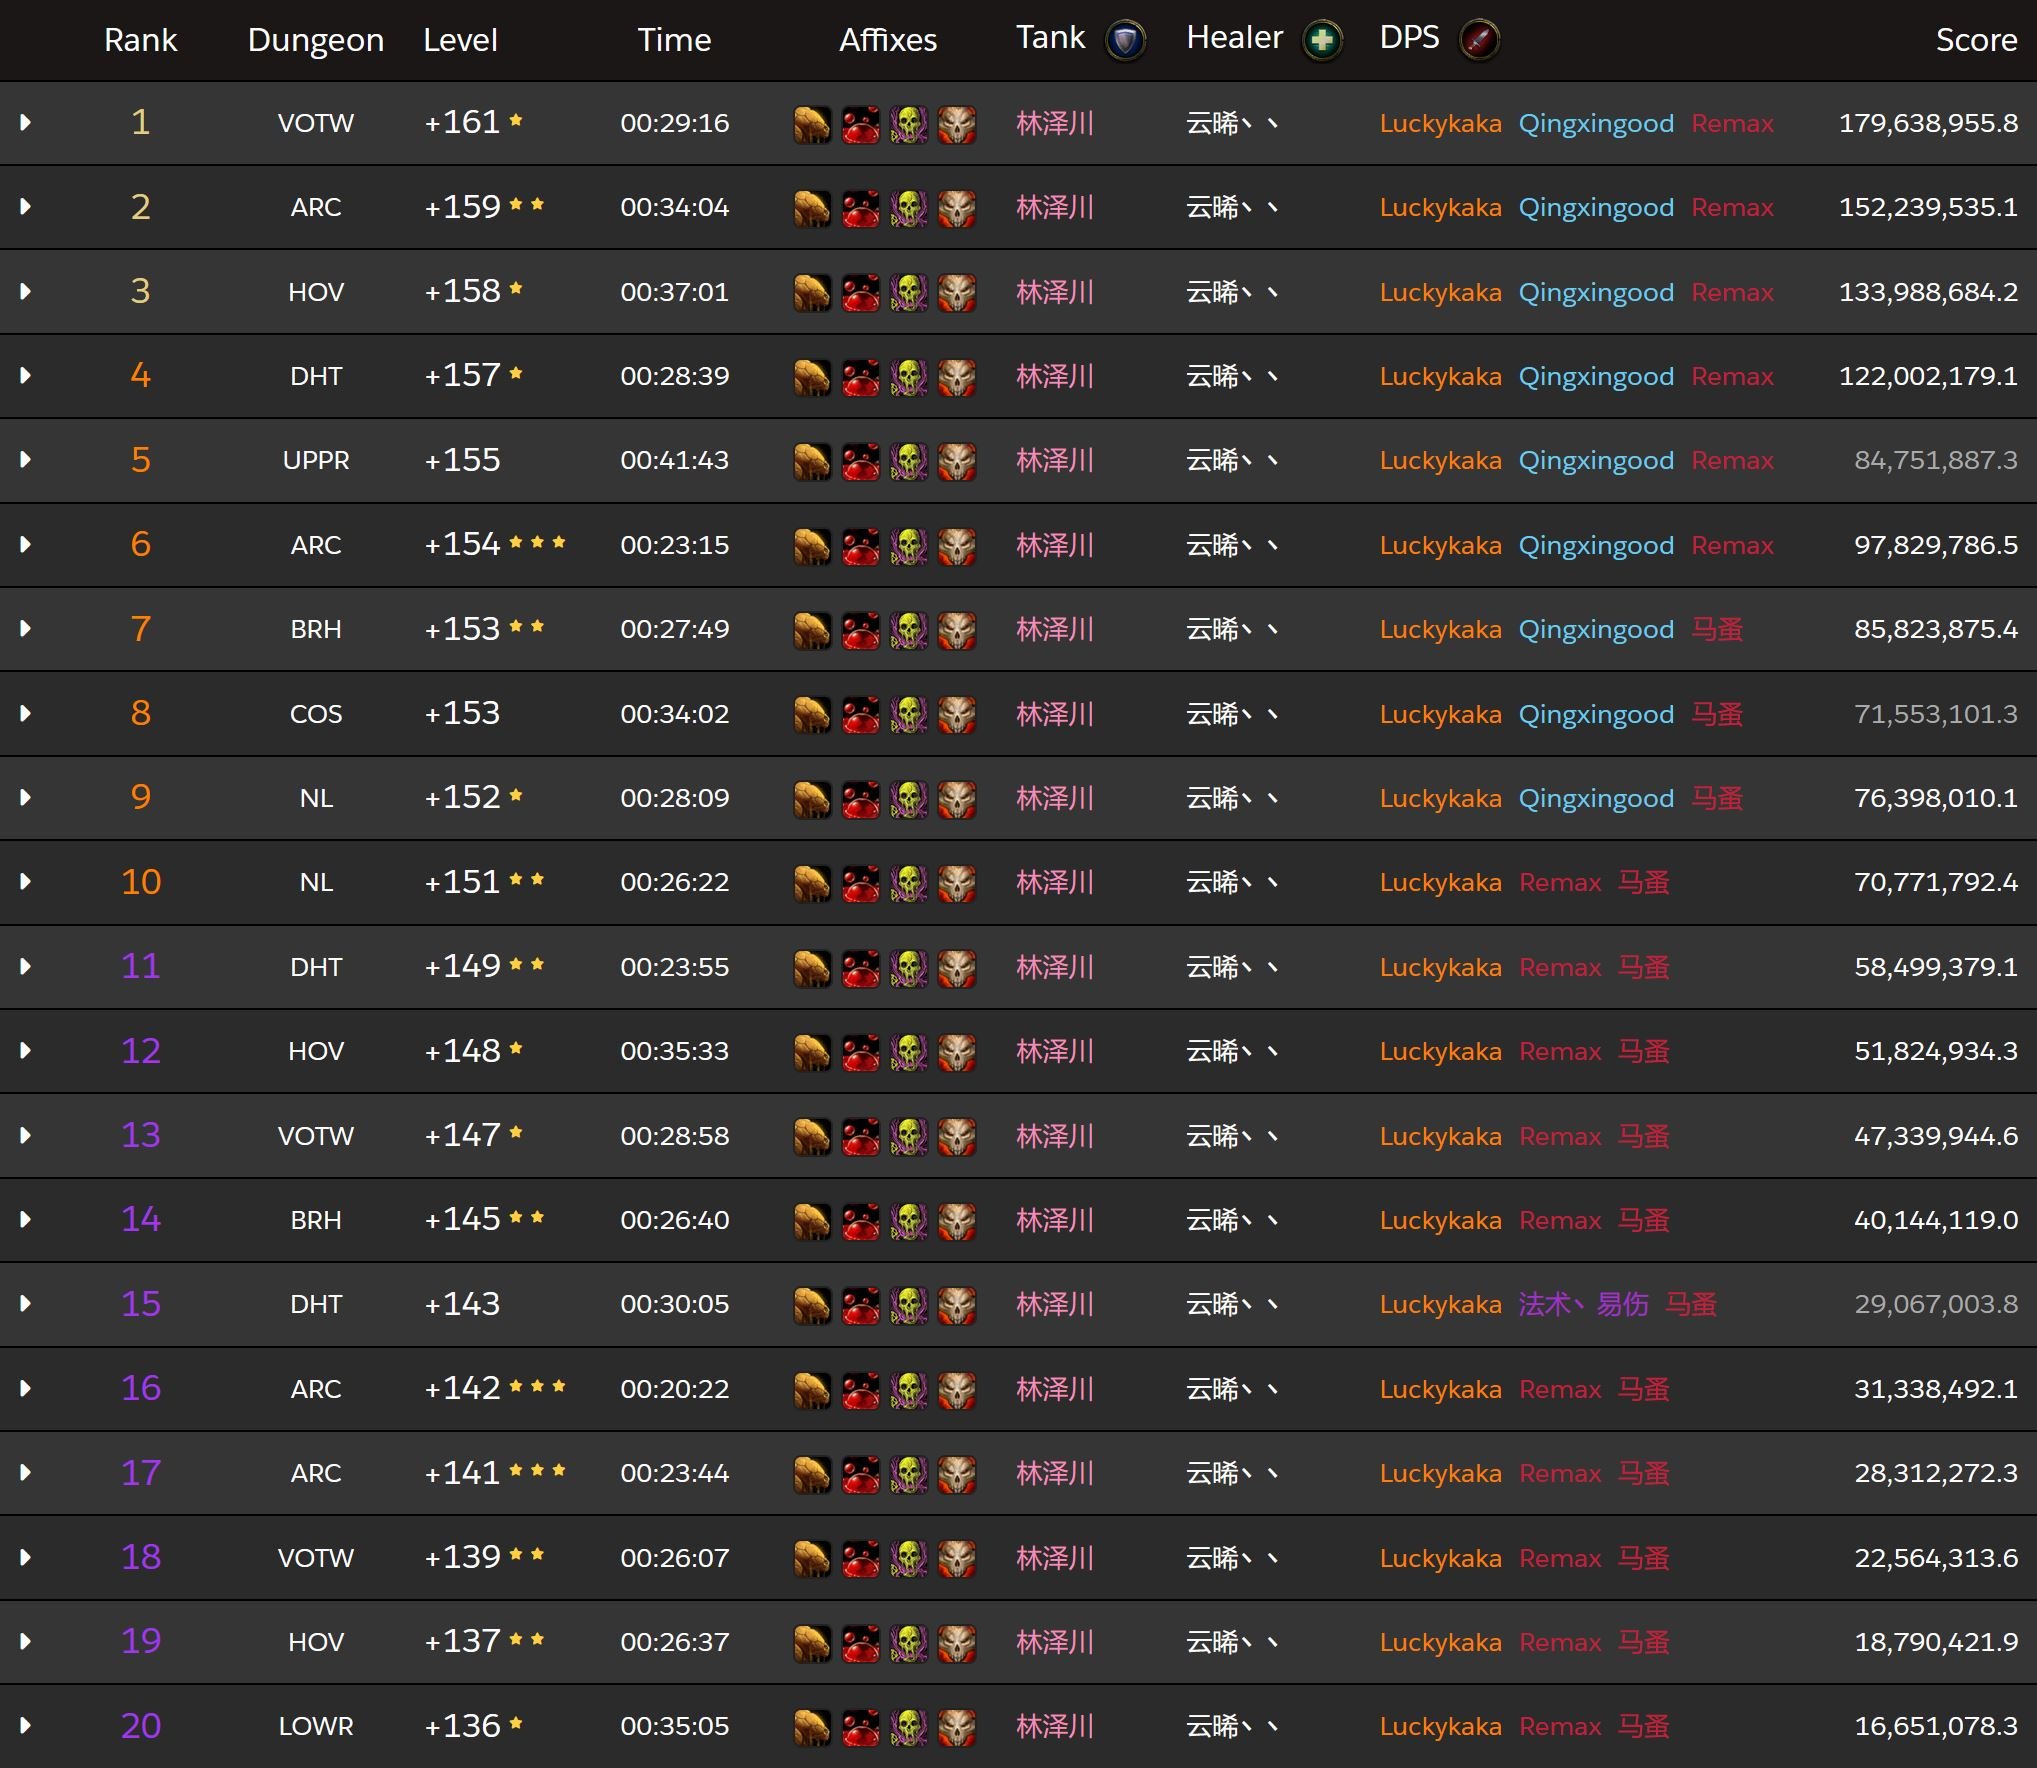Open 法术丶易伤 player link in rank 15
This screenshot has height=1768, width=2037.
(1582, 1305)
